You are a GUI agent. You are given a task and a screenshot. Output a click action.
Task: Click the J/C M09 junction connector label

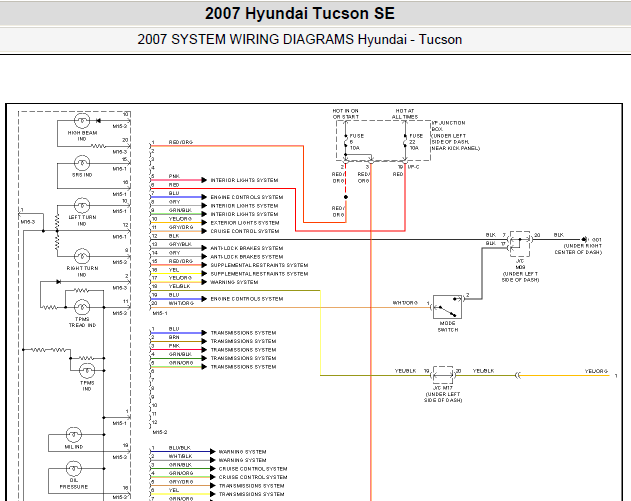[520, 270]
